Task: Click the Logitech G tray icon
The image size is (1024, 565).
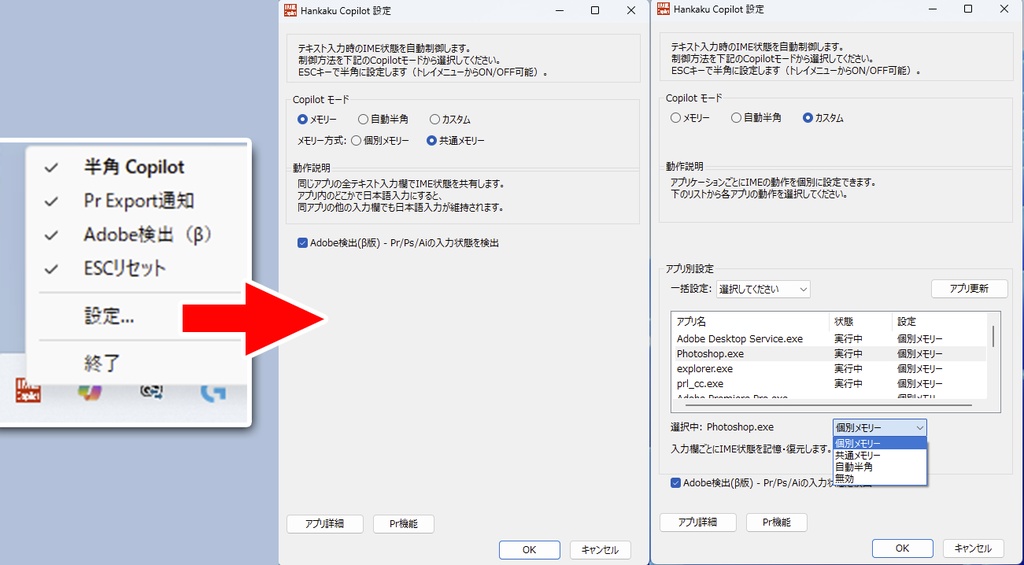Action: point(213,391)
